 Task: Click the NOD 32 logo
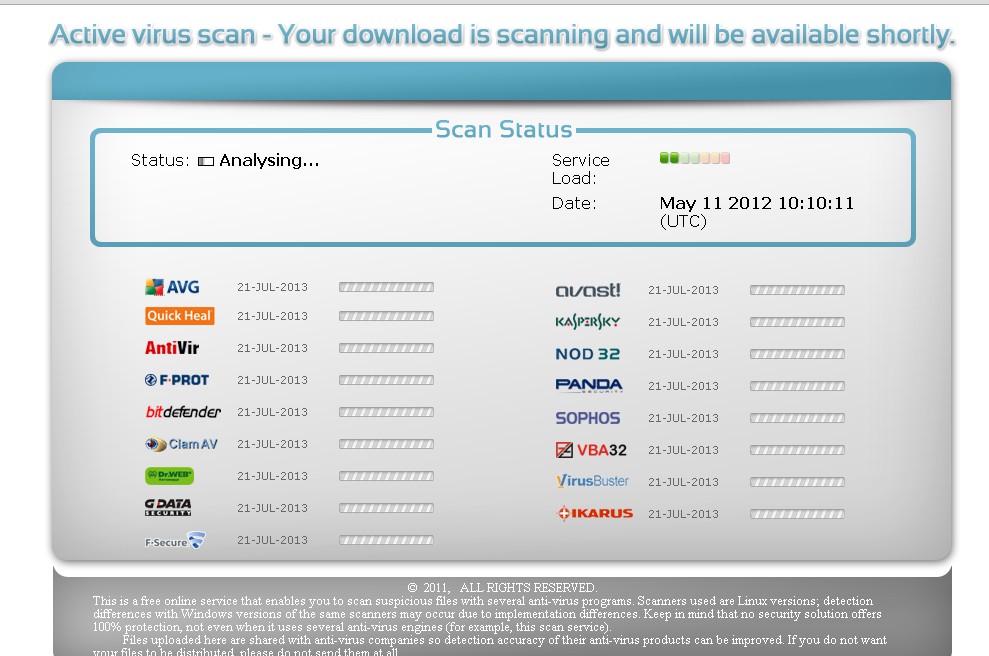point(588,354)
